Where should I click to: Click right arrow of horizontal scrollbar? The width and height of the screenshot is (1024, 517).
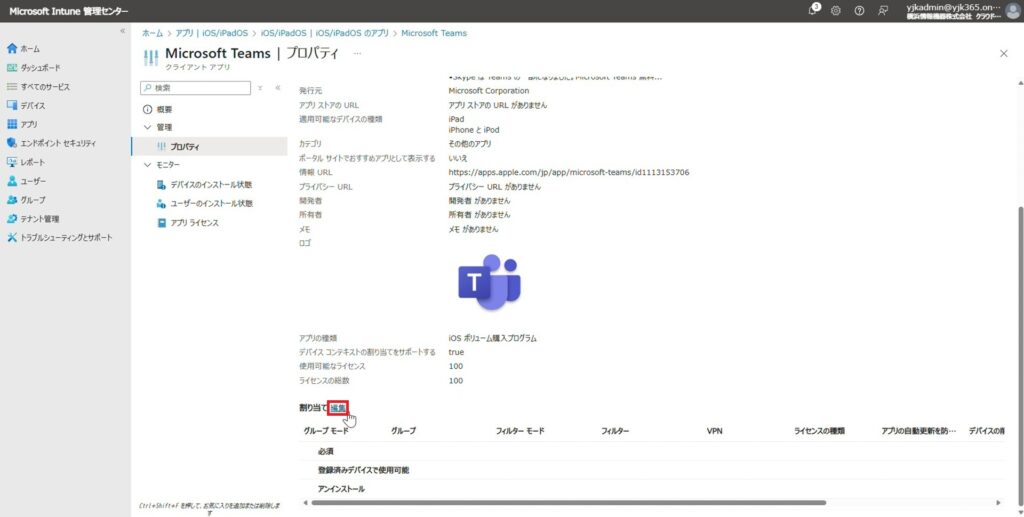pyautogui.click(x=998, y=503)
